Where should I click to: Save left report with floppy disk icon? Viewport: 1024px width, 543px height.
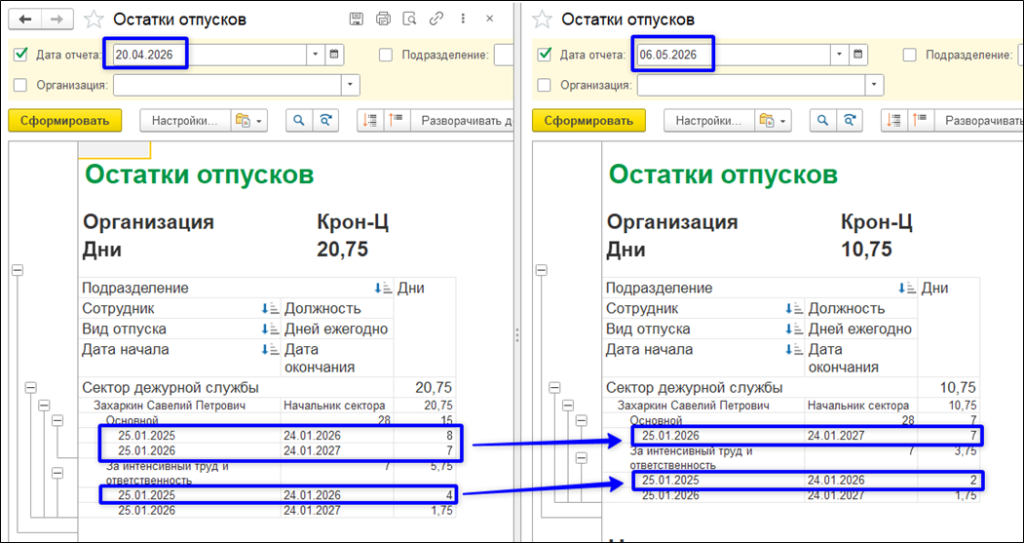356,19
